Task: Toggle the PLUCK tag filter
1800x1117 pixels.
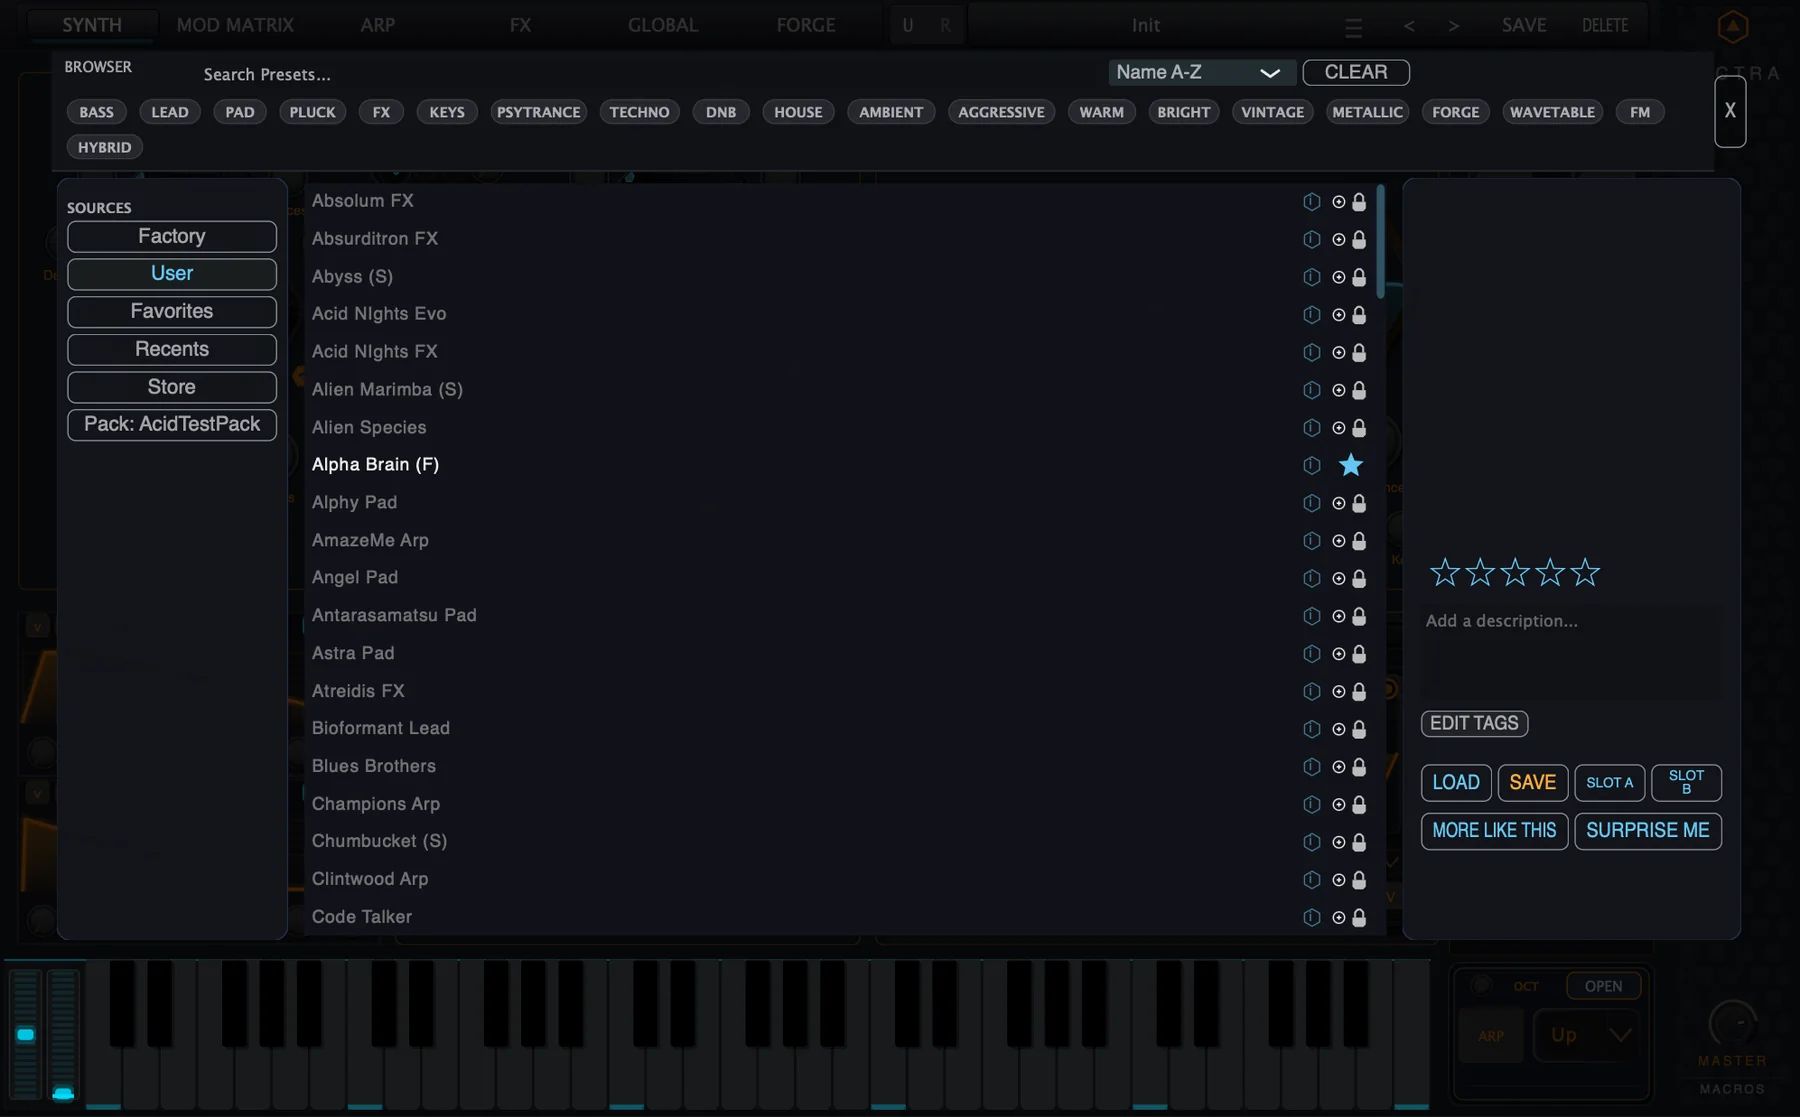Action: 313,112
